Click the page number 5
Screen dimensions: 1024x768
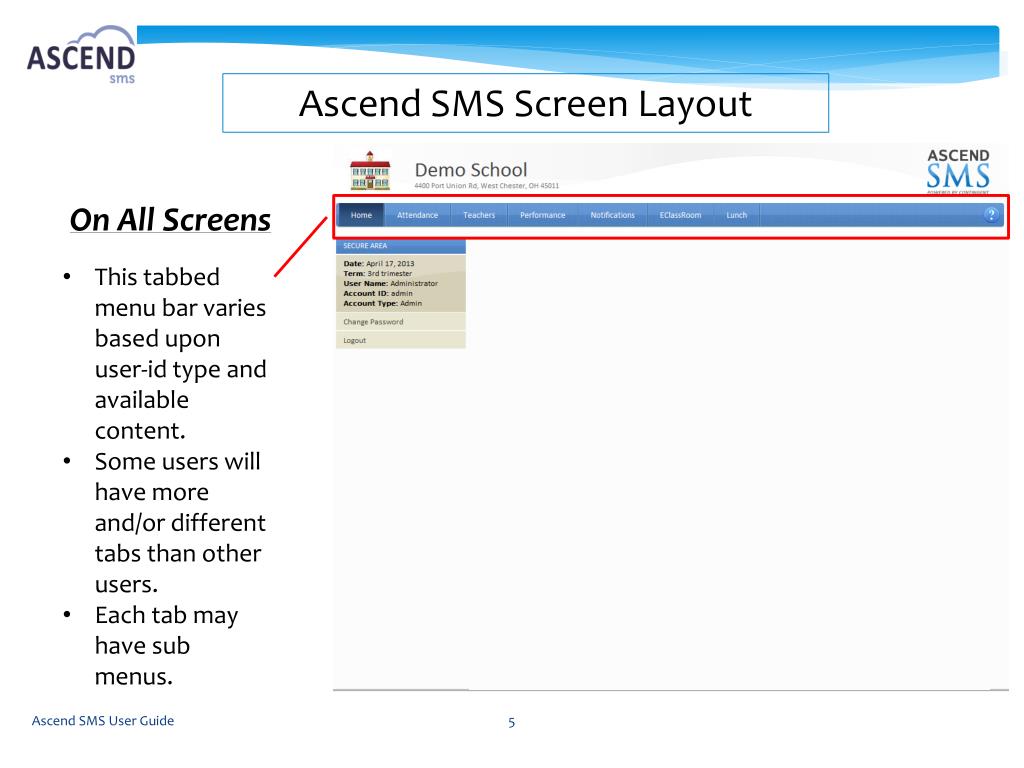click(x=511, y=722)
